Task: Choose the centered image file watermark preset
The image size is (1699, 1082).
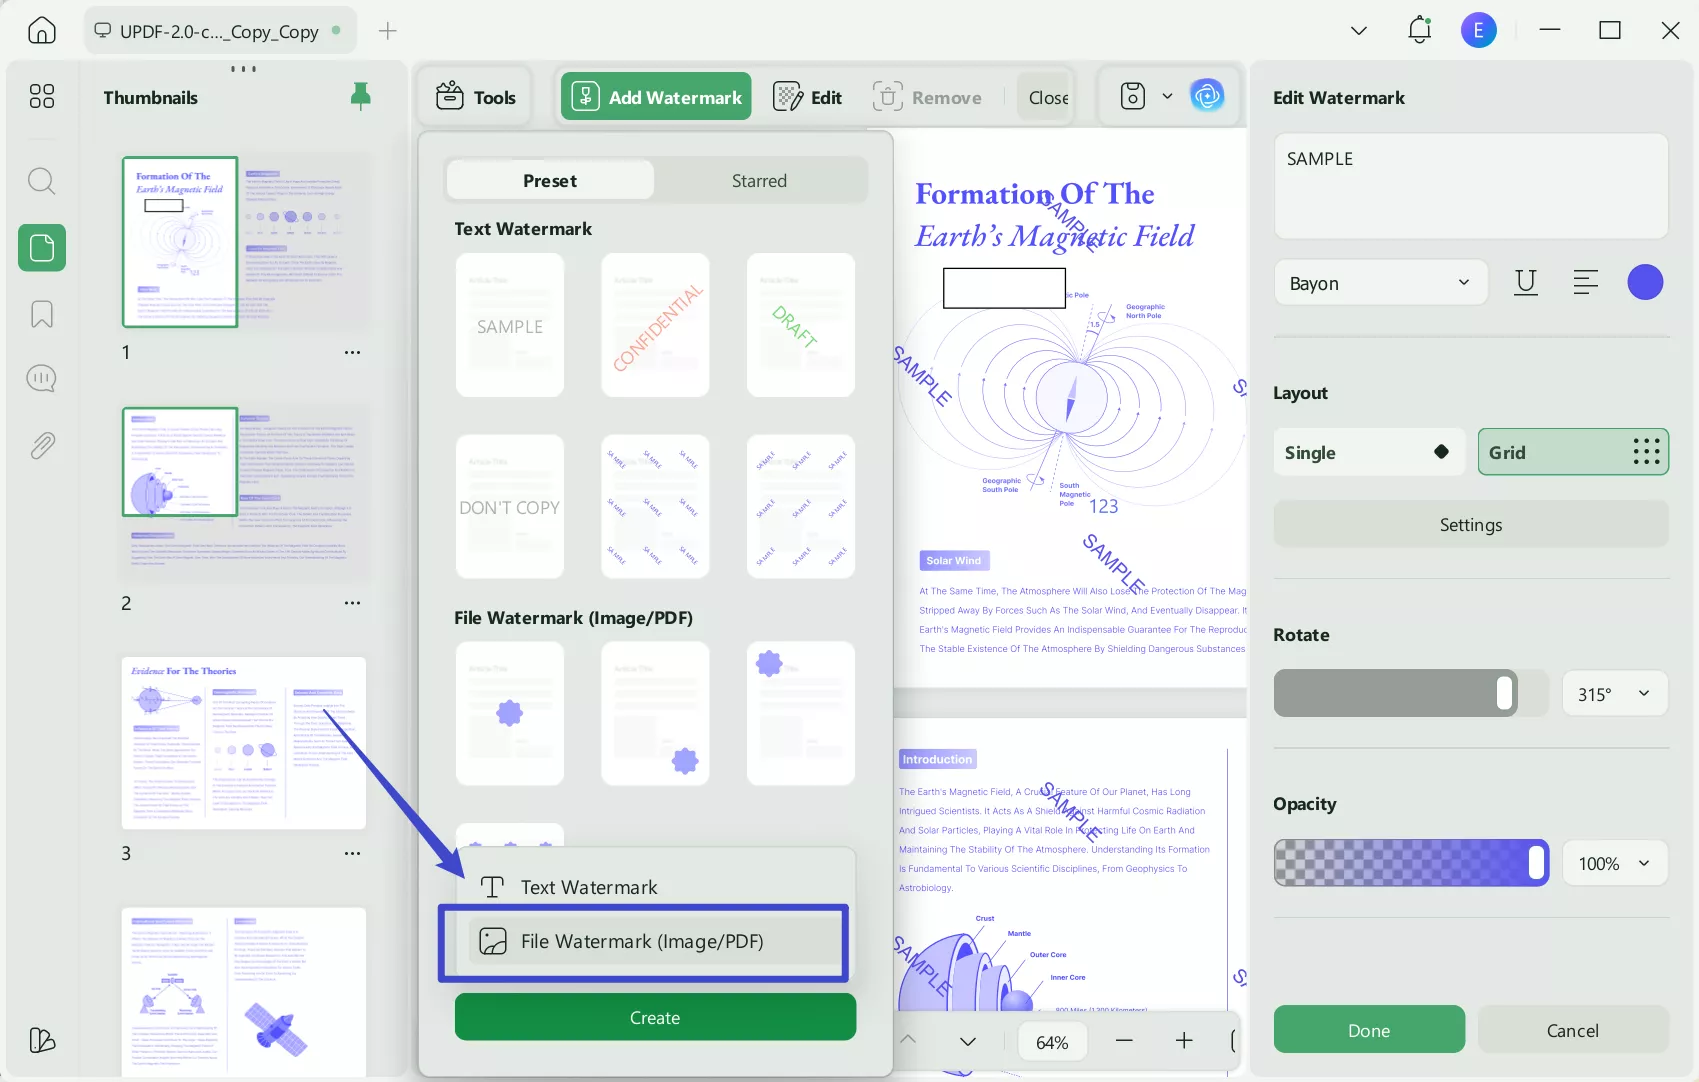Action: [510, 713]
